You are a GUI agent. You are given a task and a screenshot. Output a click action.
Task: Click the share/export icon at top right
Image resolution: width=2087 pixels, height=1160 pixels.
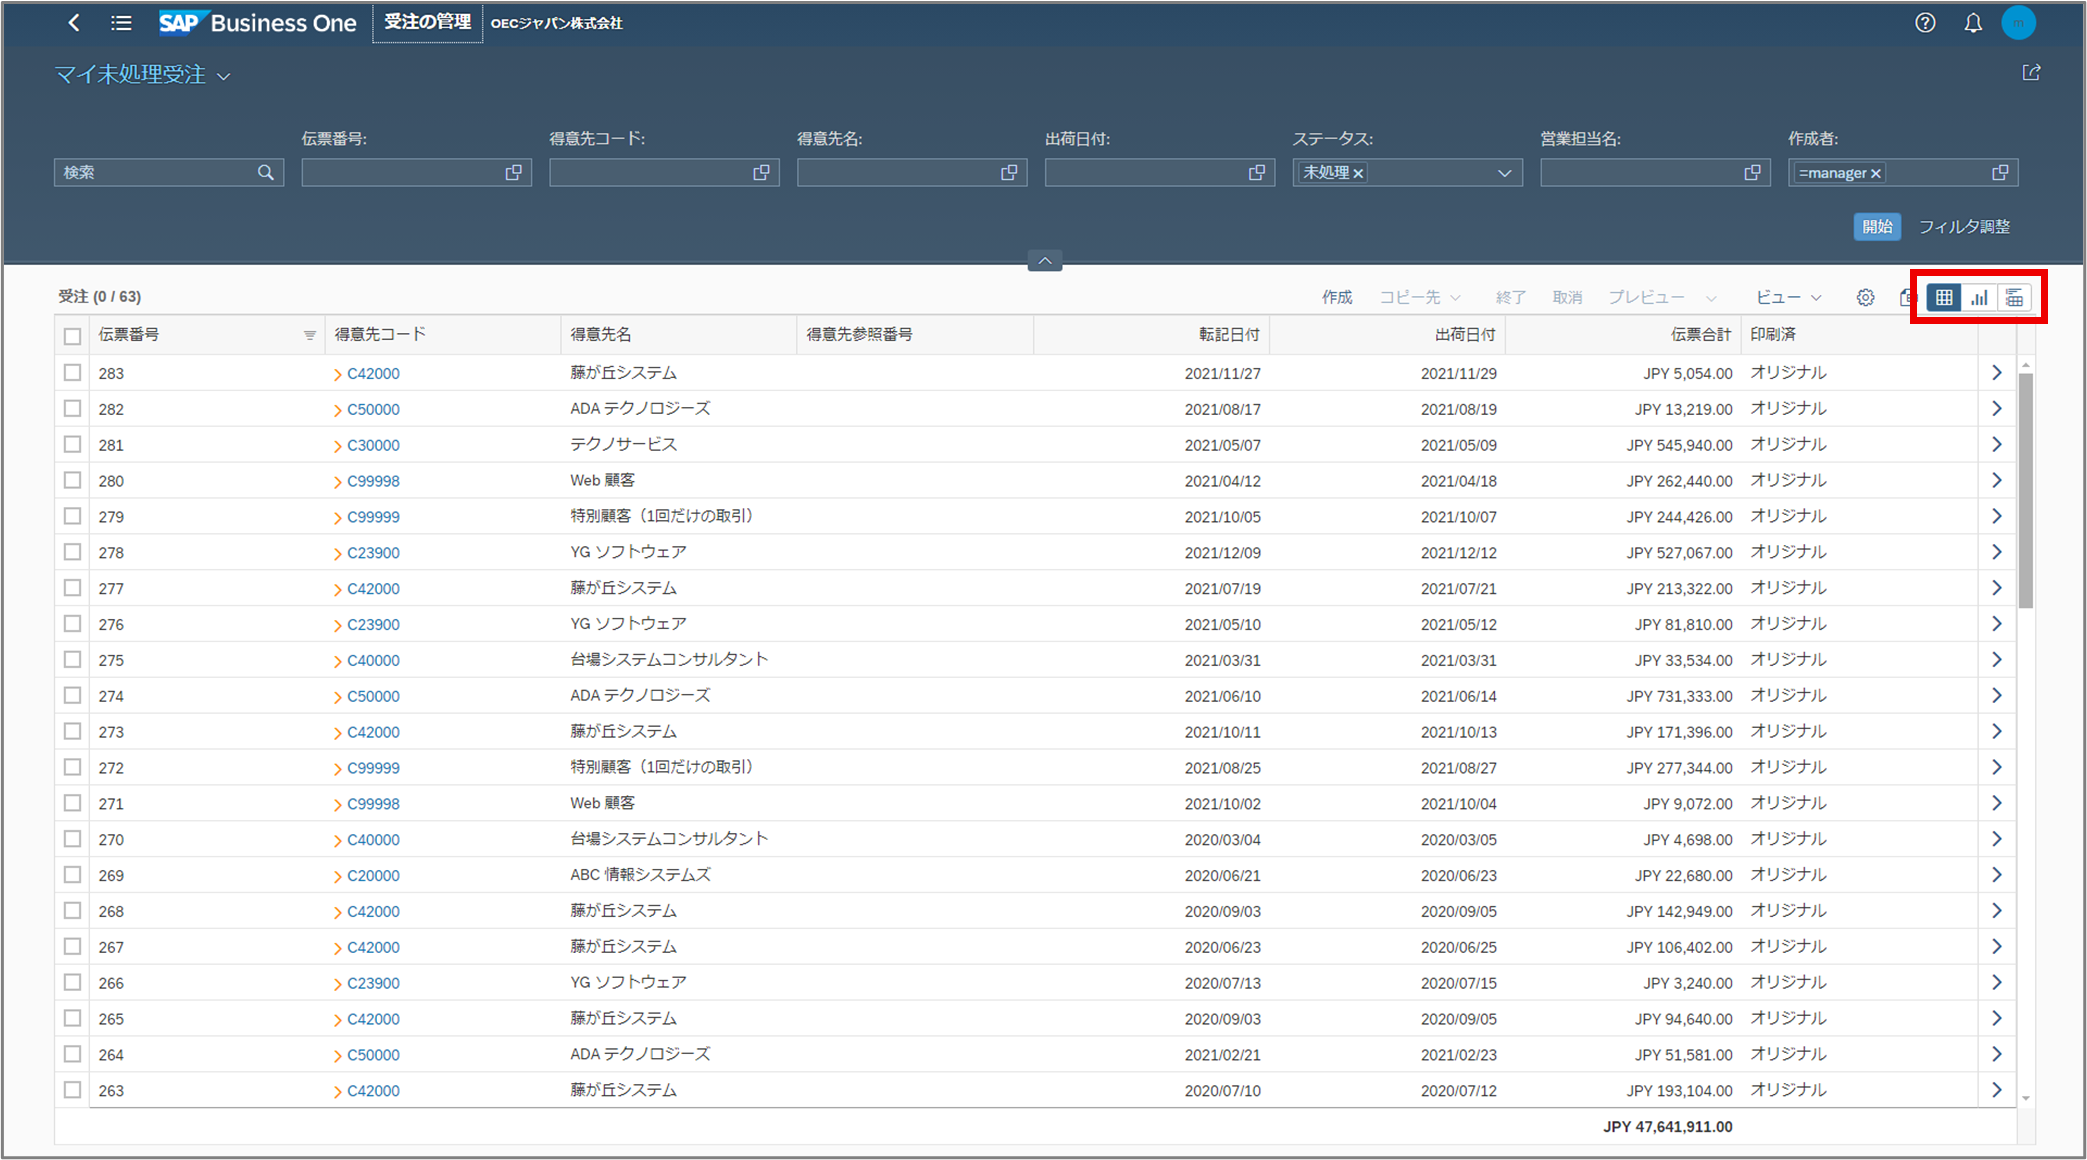coord(2031,73)
